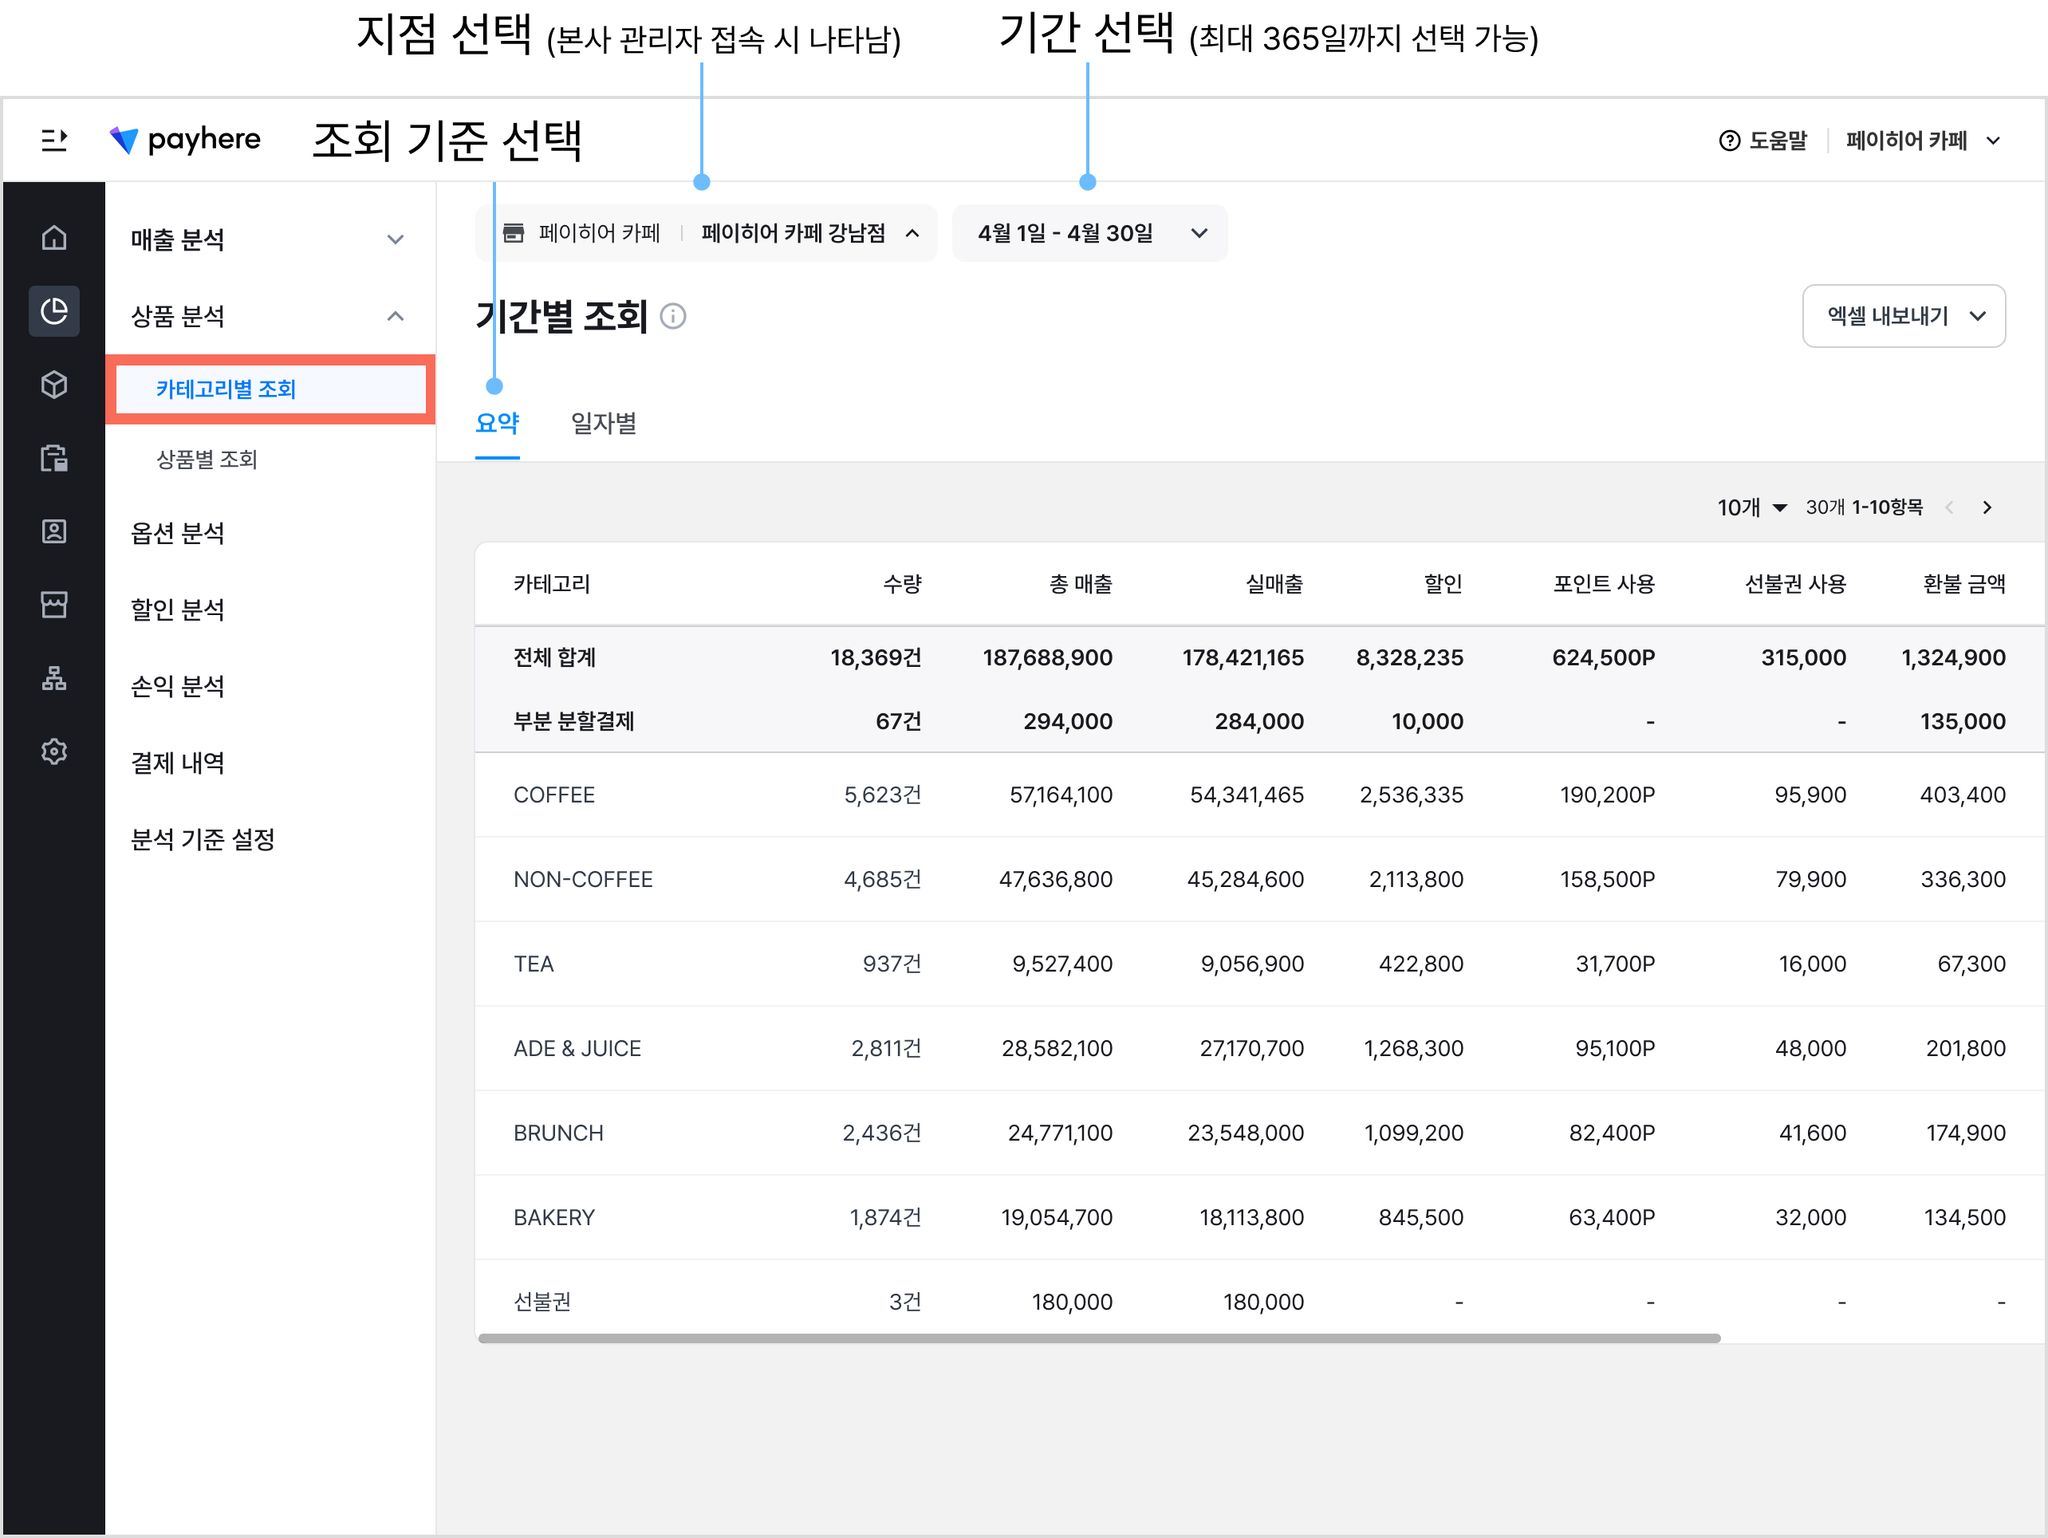Click the 30개 1-10항목 page count

coord(1864,508)
